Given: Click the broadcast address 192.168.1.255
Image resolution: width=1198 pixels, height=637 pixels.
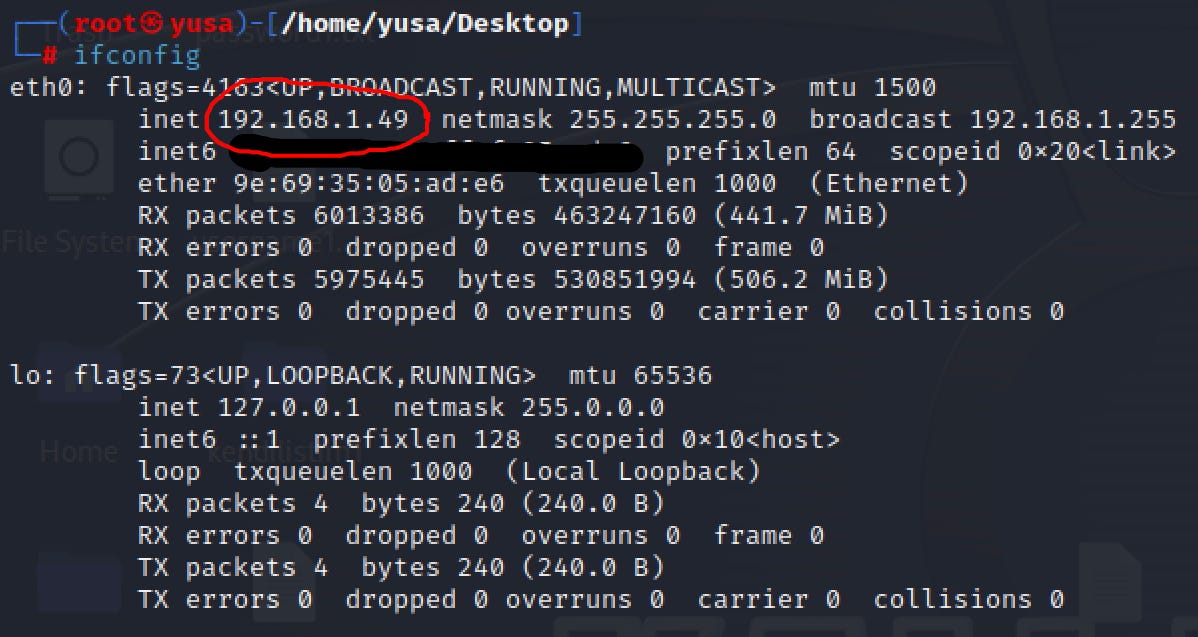Looking at the screenshot, I should [x=1073, y=119].
